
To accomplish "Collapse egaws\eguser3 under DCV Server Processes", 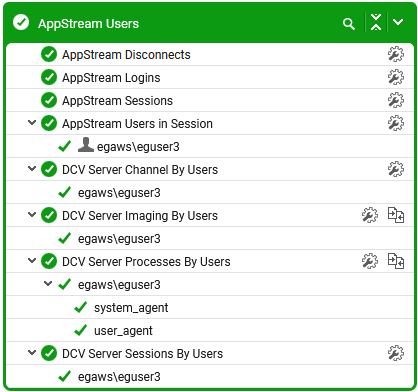I will (x=48, y=283).
